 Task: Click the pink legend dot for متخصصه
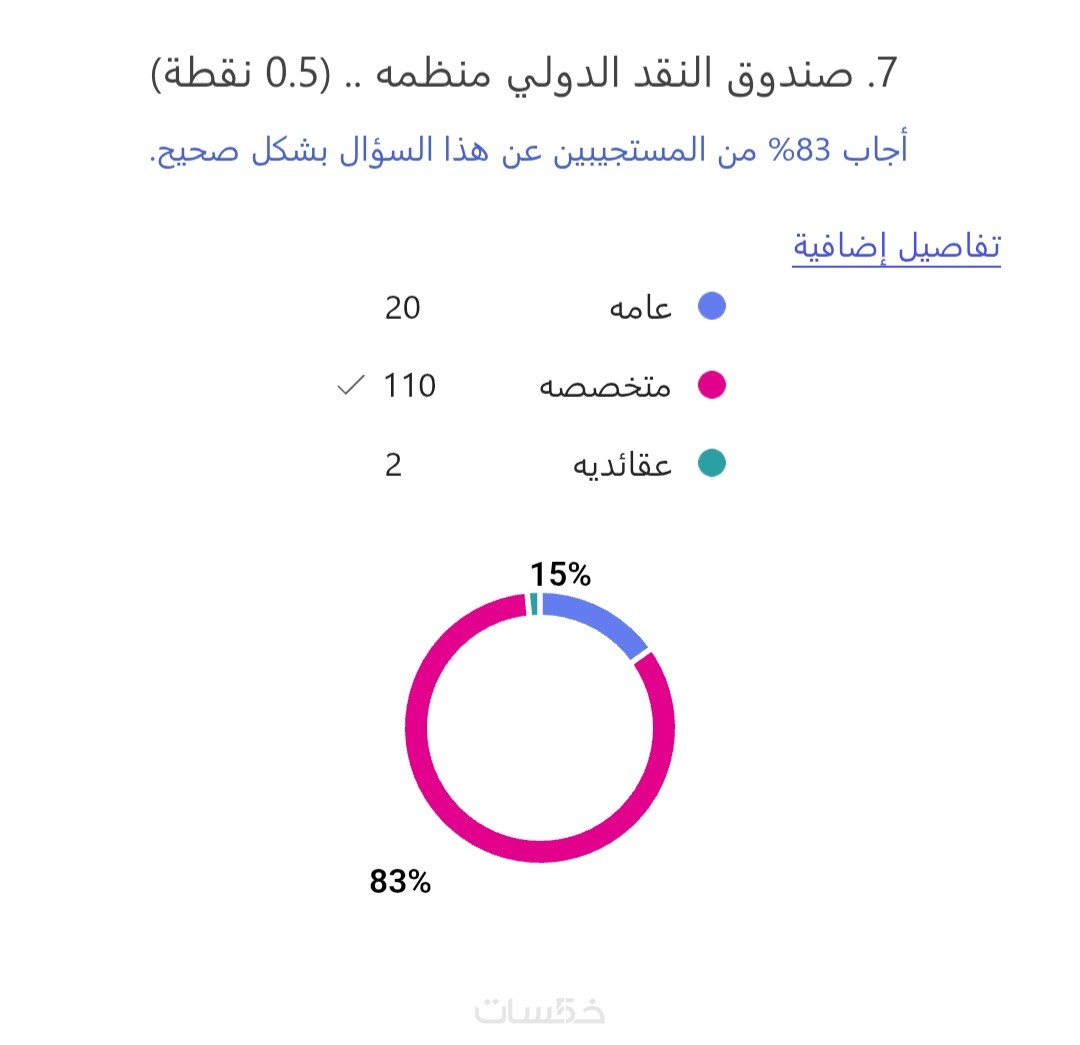(x=711, y=386)
